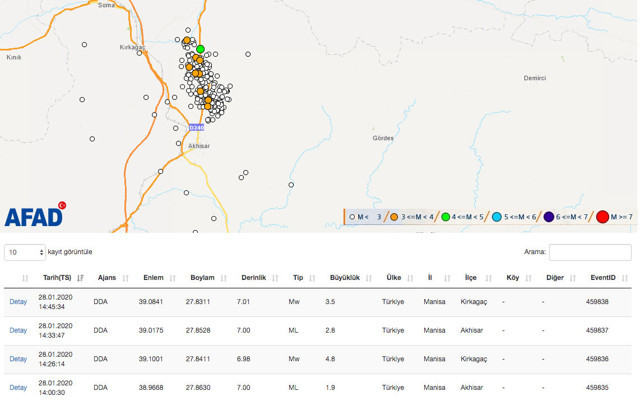Click the green magnitude 4–5 earthquake marker on map
The width and height of the screenshot is (640, 400).
200,49
